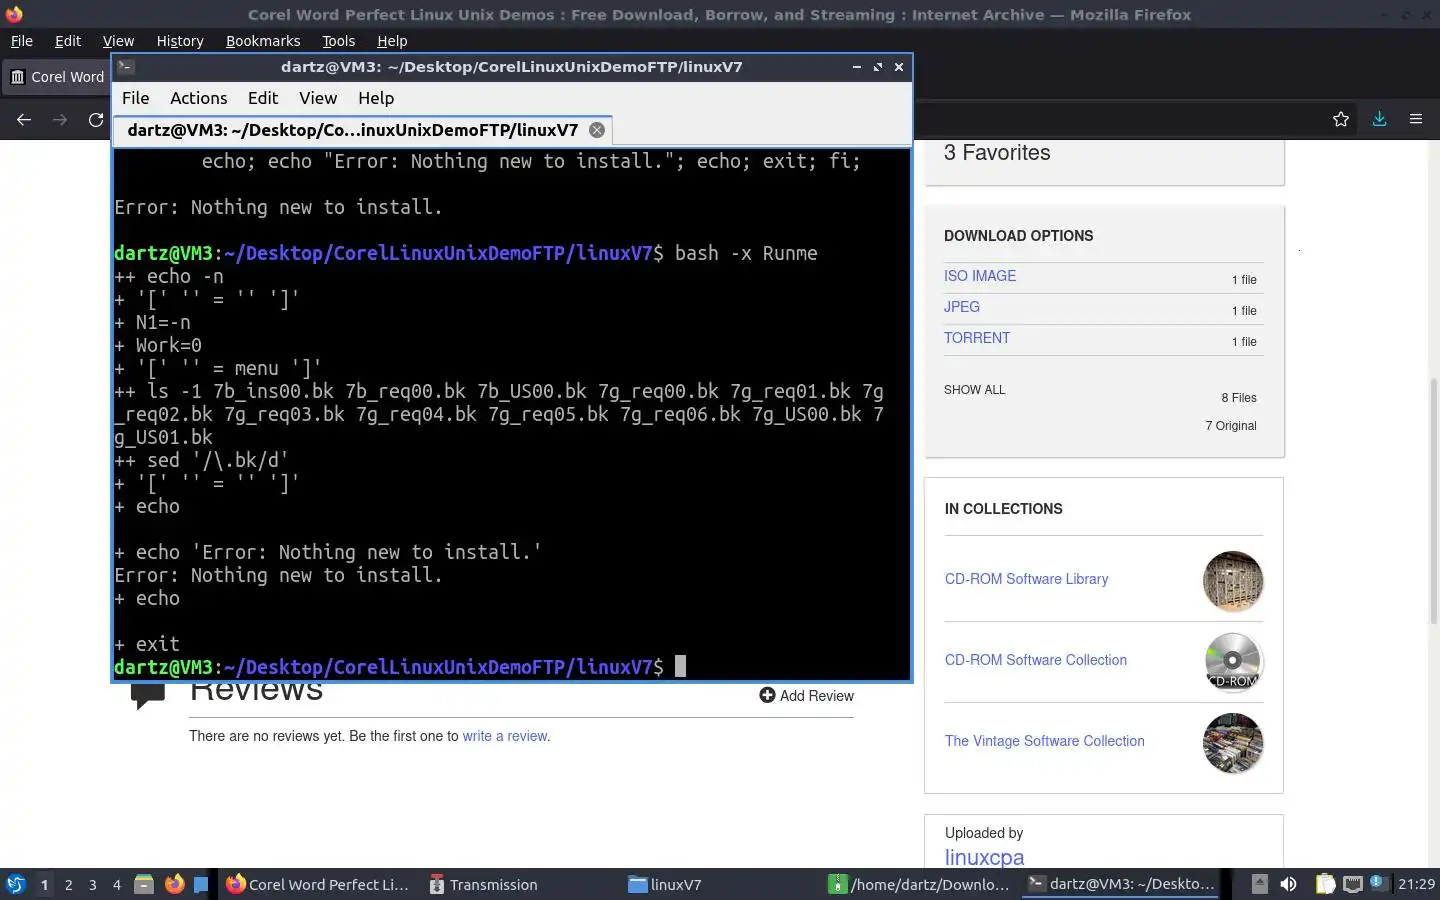Click network connection tray icon
This screenshot has height=900, width=1440.
tap(1353, 884)
